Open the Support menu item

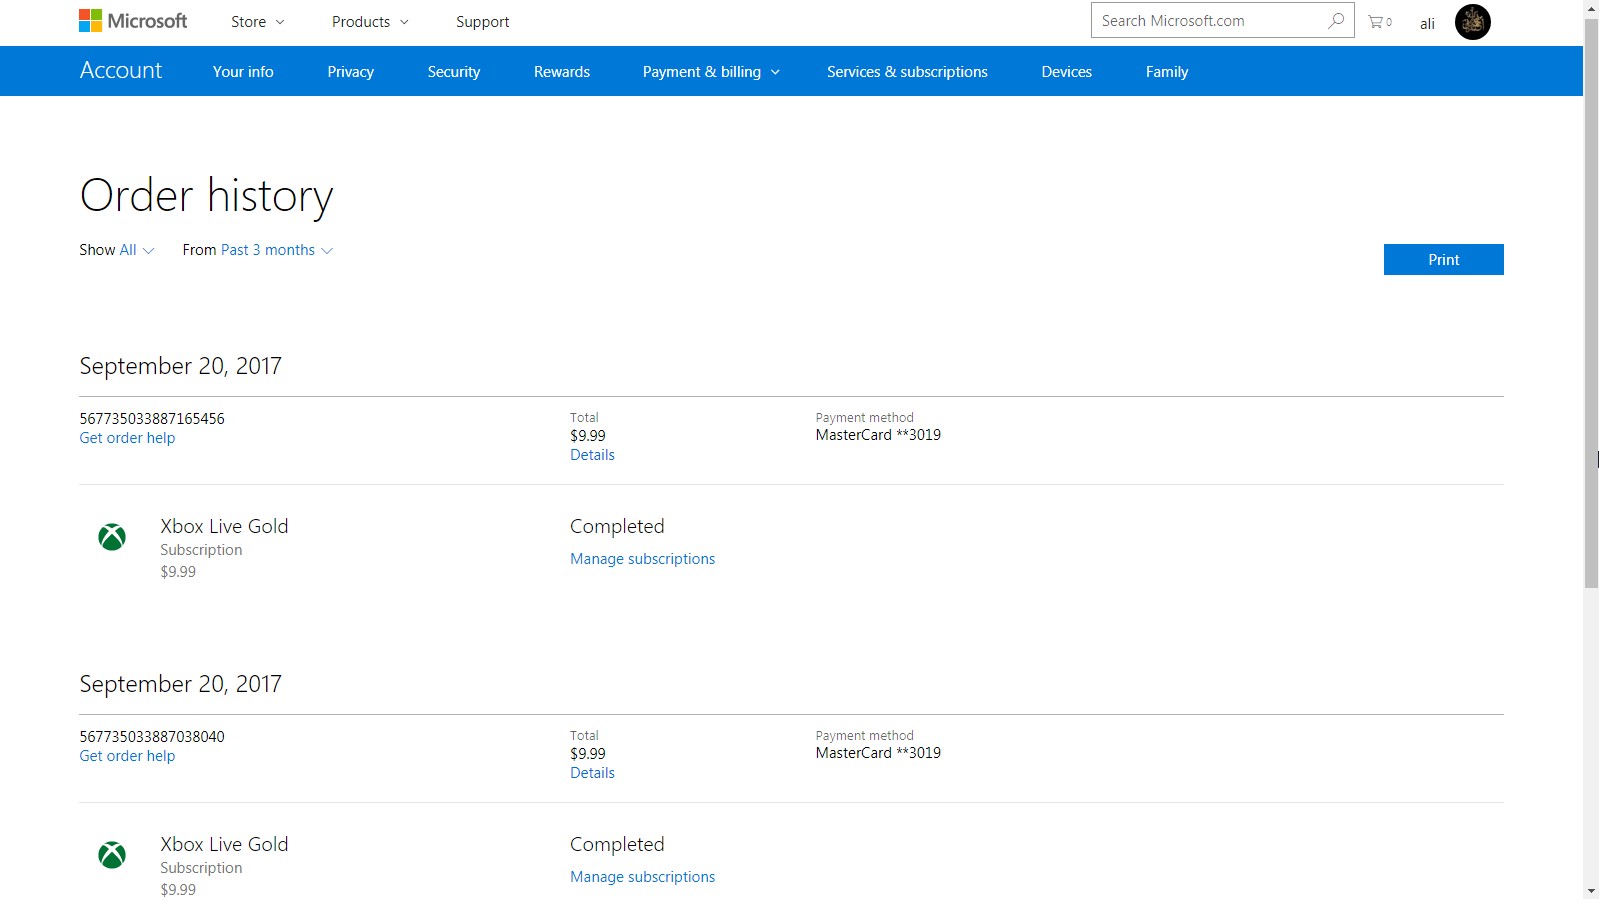(482, 22)
